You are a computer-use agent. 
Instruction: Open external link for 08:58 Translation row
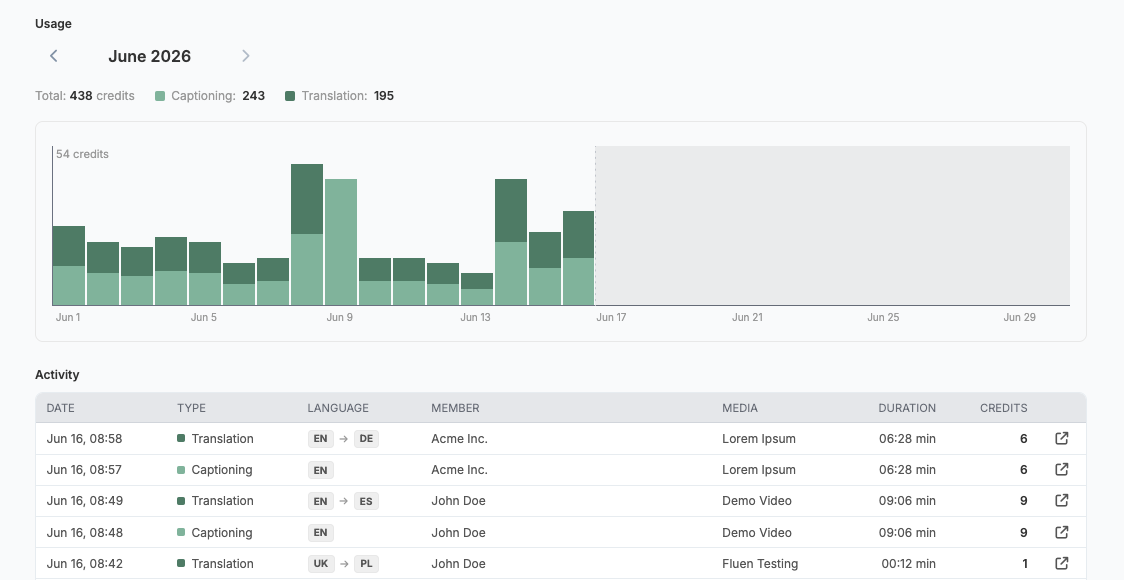(1062, 438)
